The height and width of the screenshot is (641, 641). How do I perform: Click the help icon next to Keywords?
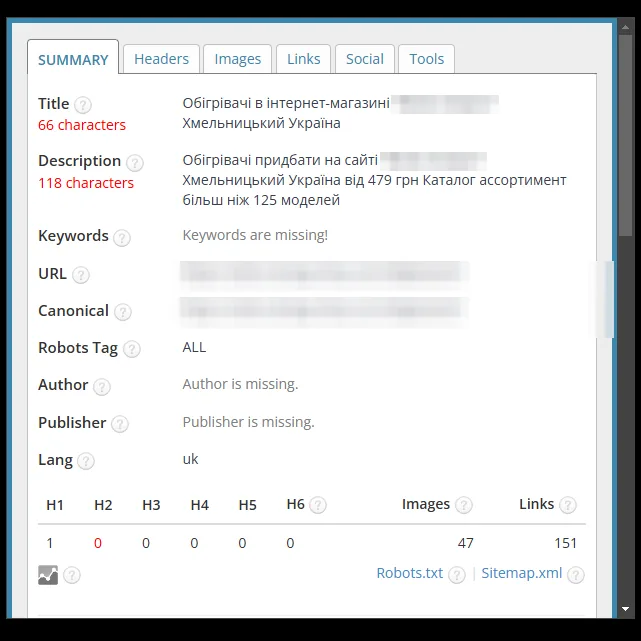coord(122,238)
